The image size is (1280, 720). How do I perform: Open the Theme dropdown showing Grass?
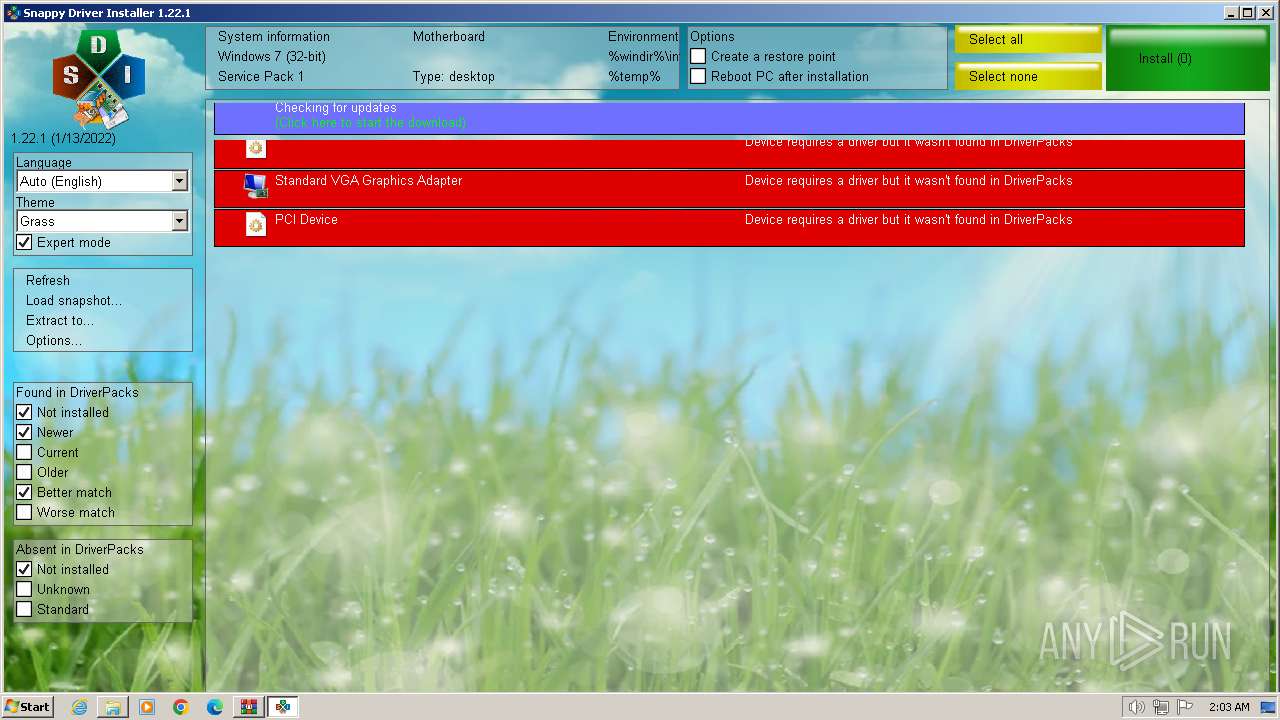(102, 221)
